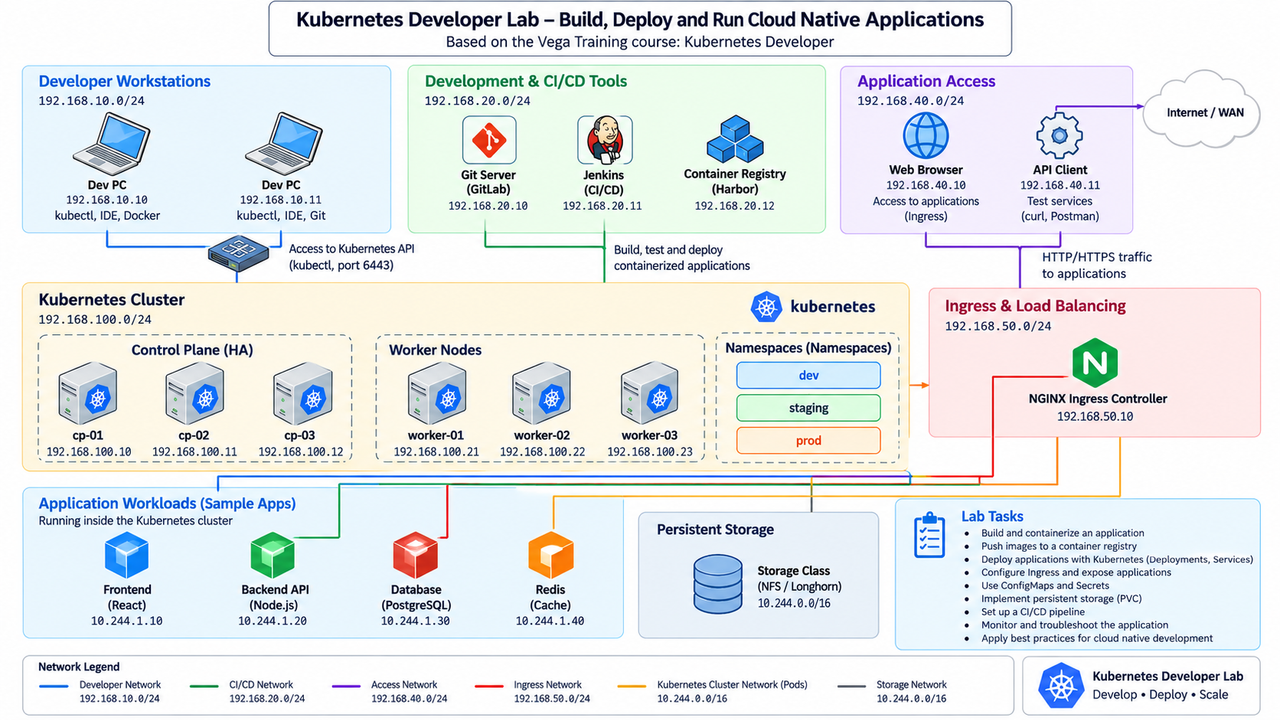Select the worker-01 node server icon
1280x720 pixels.
437,393
